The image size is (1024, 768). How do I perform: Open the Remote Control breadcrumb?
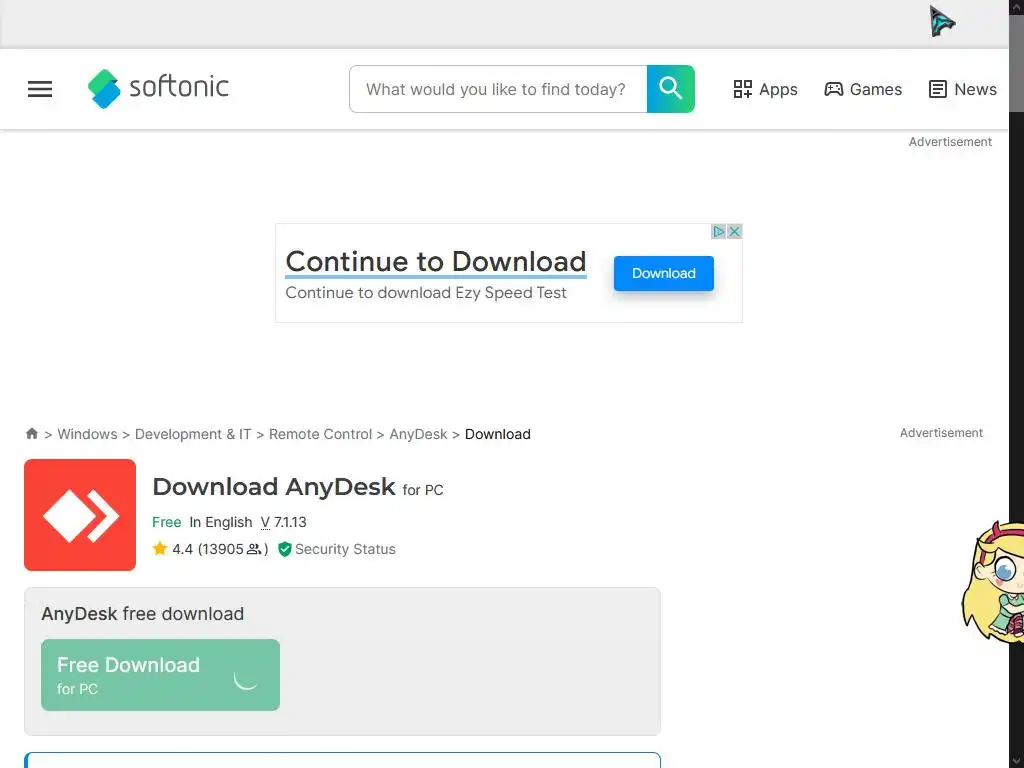pyautogui.click(x=320, y=434)
